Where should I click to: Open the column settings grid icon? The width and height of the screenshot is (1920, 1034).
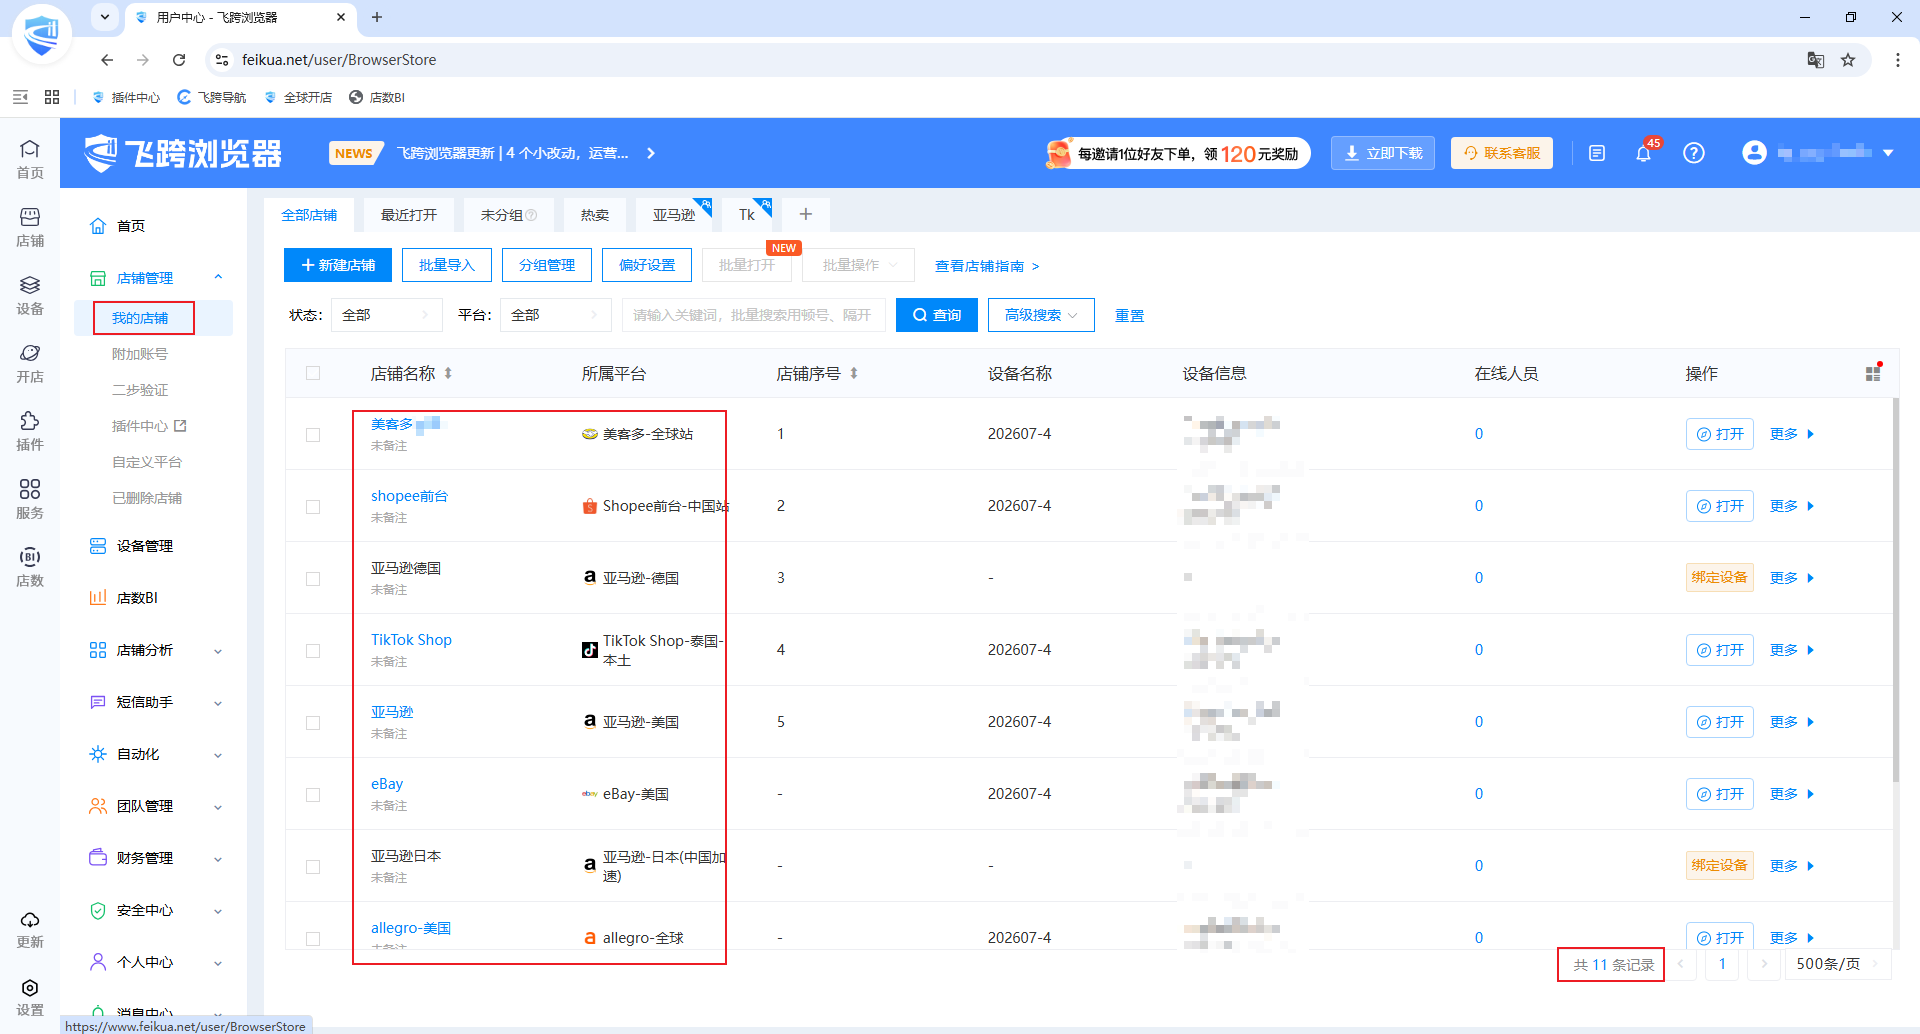coord(1873,373)
